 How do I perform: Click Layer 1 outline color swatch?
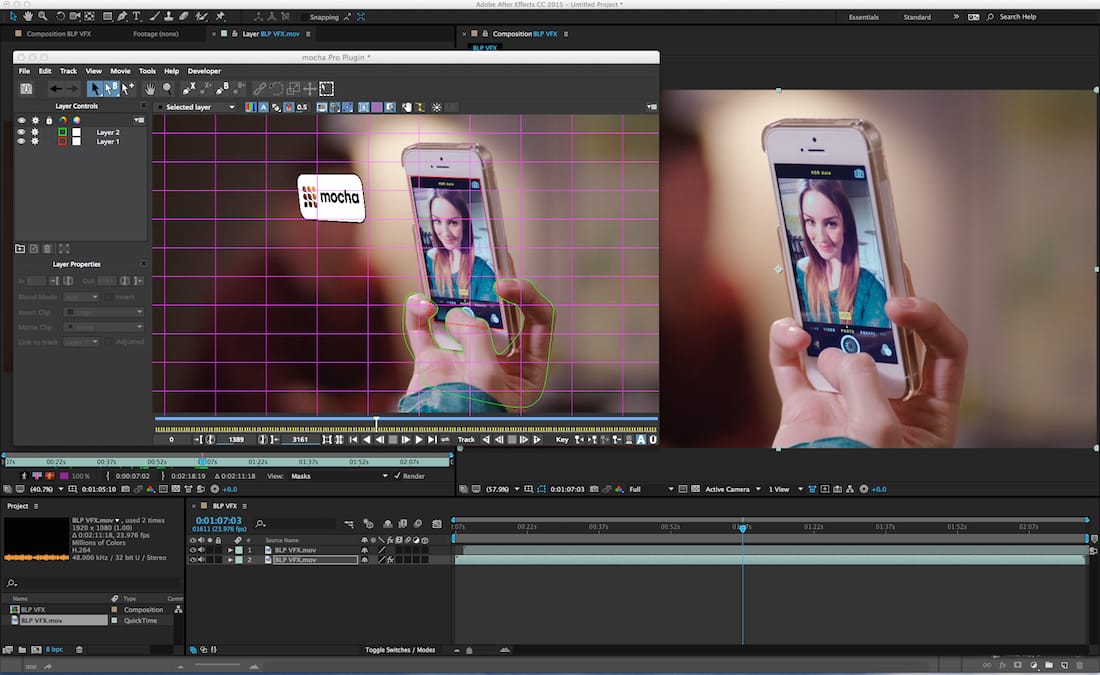point(62,141)
